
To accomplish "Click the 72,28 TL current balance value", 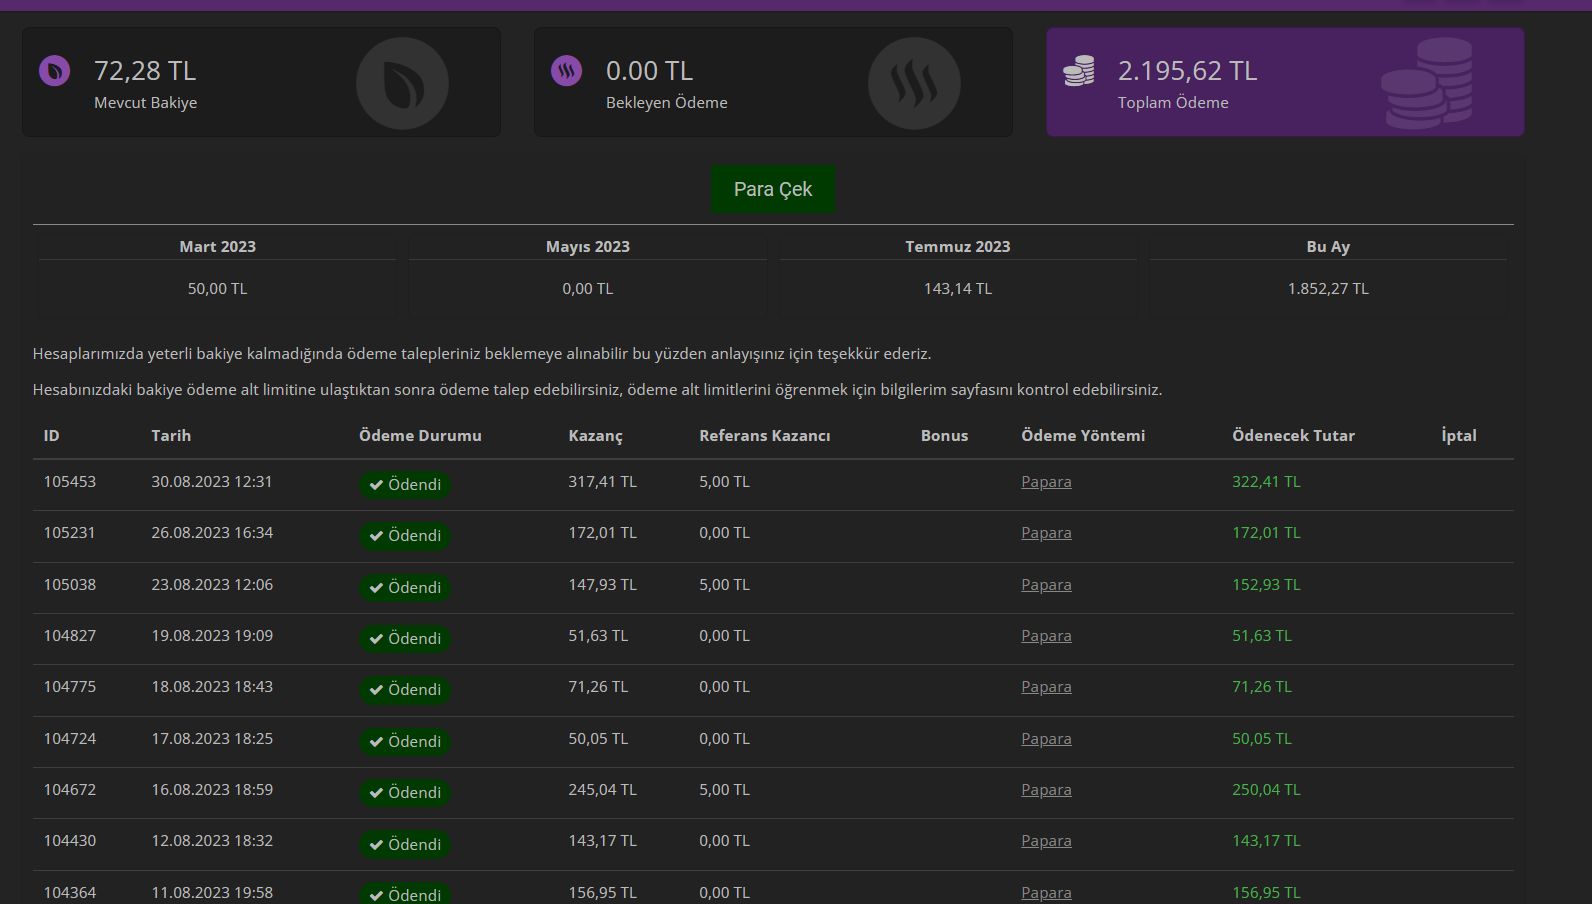I will 145,71.
